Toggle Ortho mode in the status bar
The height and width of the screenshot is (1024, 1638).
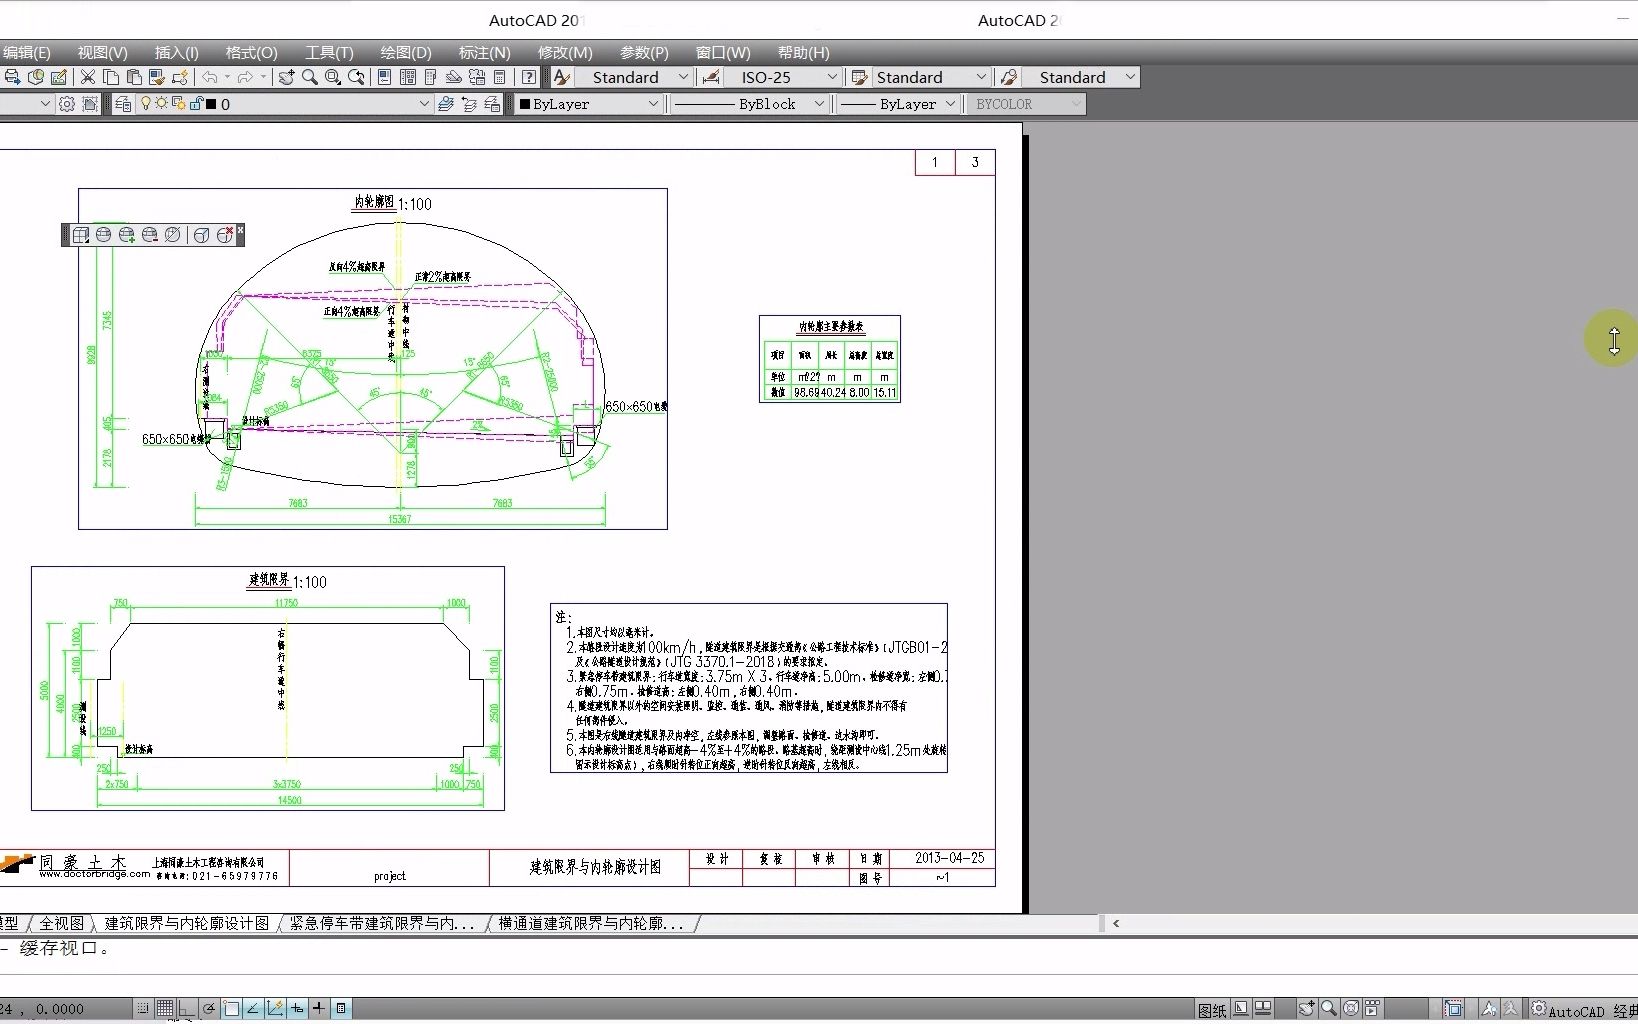188,1008
